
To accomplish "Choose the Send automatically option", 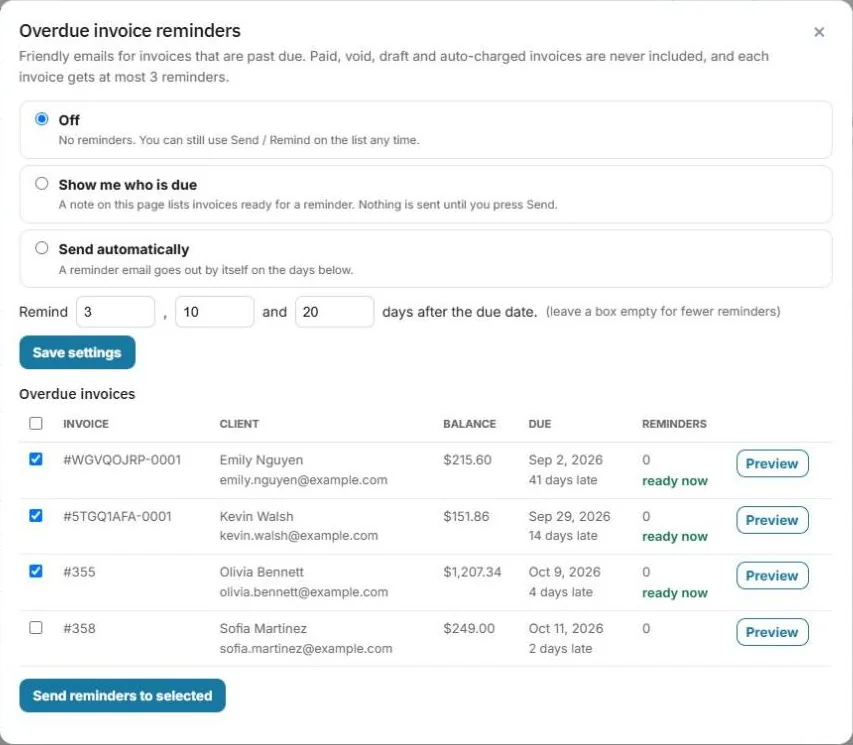I will point(41,248).
